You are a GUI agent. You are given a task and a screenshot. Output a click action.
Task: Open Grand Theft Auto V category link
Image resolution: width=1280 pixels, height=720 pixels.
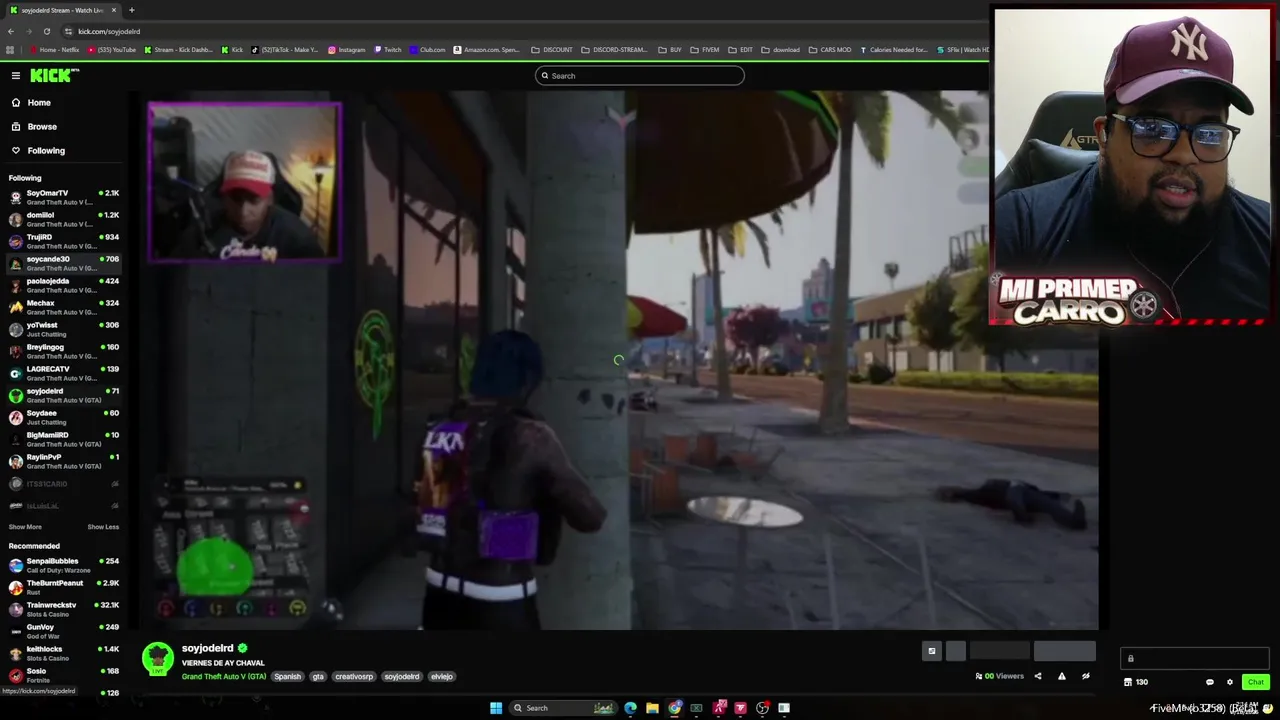click(224, 677)
